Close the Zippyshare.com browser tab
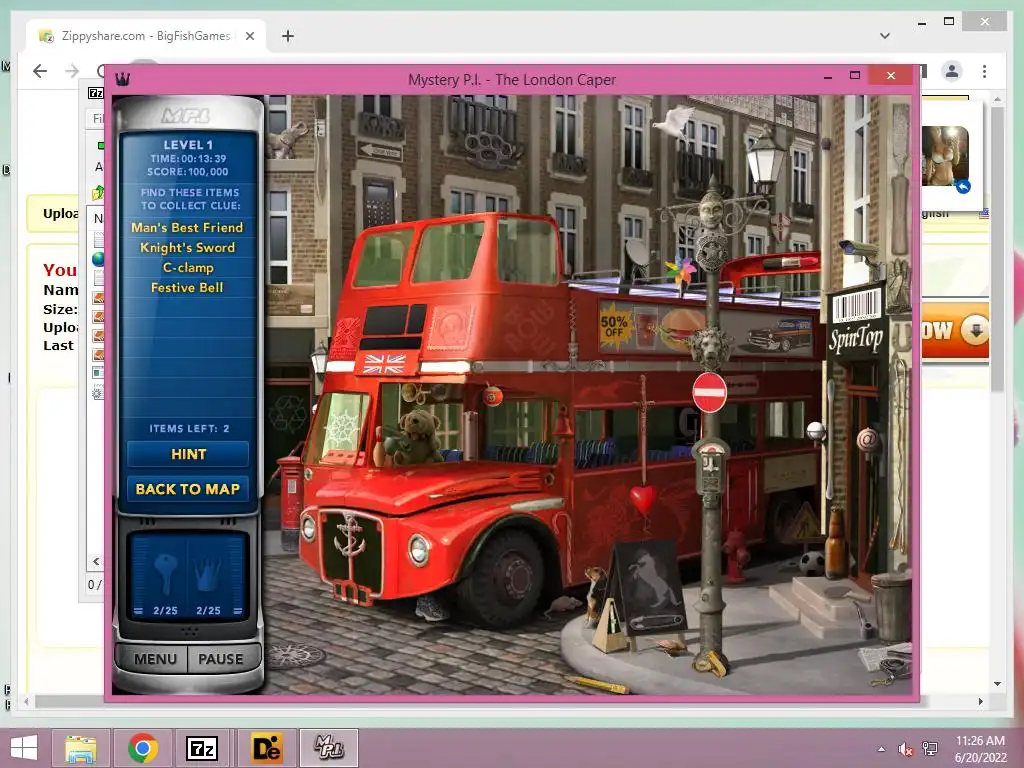The height and width of the screenshot is (768, 1024). tap(249, 36)
